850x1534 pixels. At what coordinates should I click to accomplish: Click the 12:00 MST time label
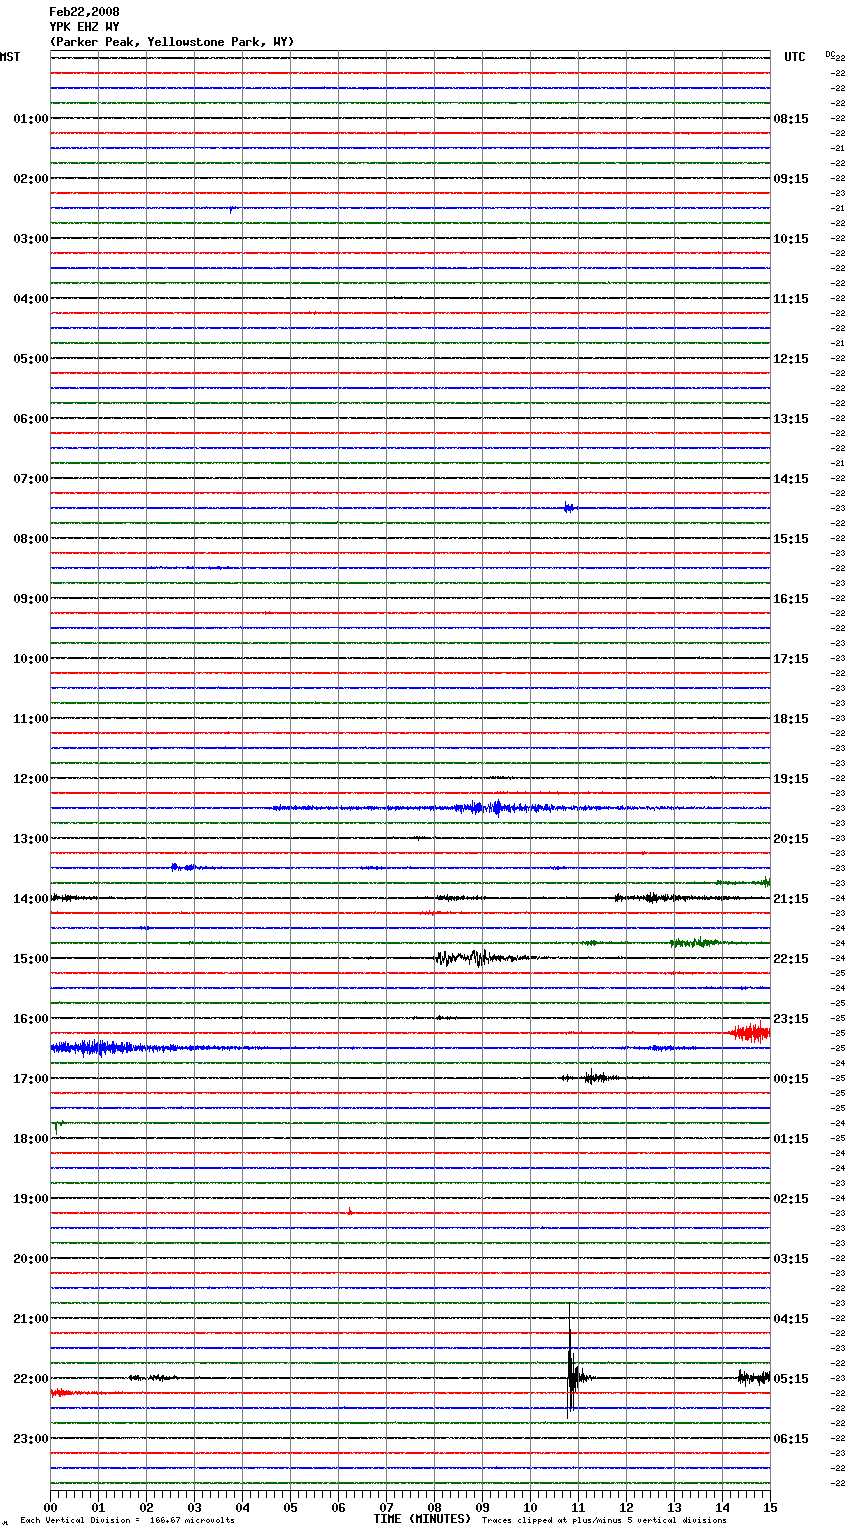31,779
